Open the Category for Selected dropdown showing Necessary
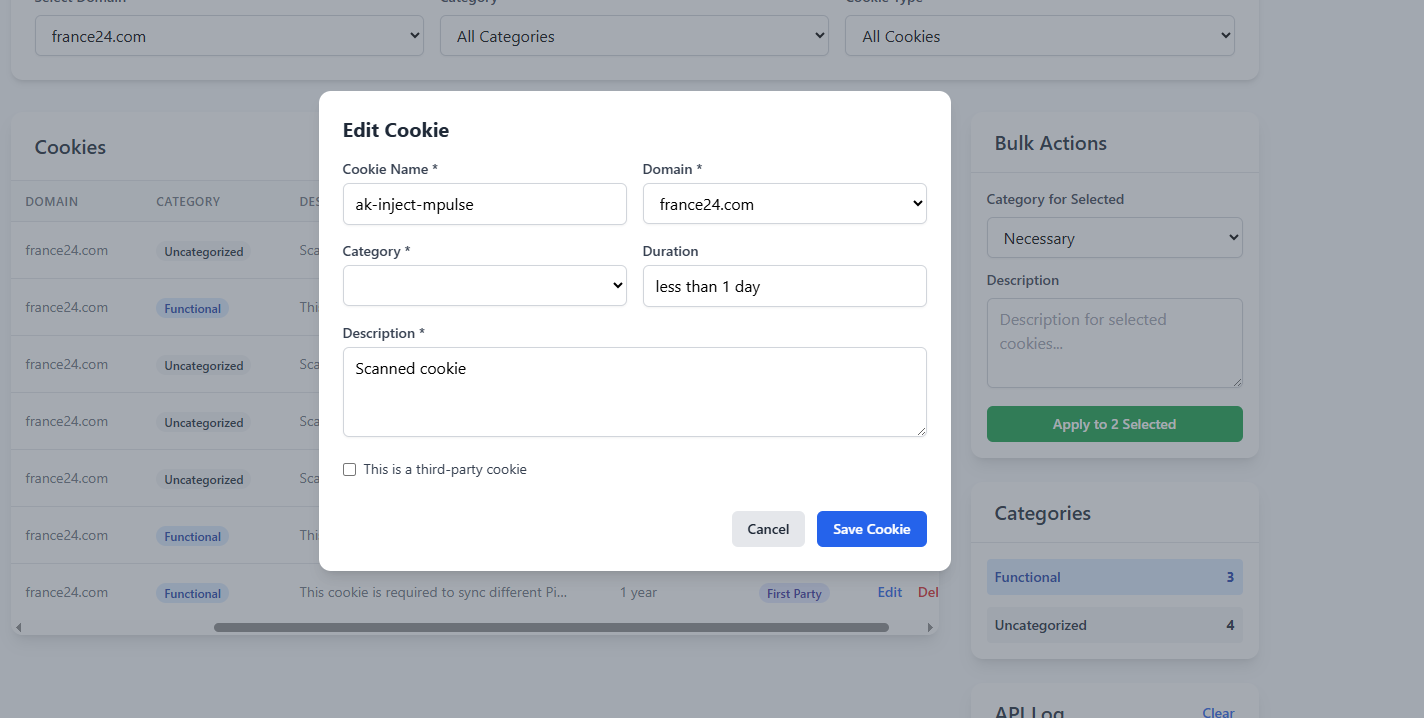This screenshot has width=1424, height=718. (x=1114, y=237)
